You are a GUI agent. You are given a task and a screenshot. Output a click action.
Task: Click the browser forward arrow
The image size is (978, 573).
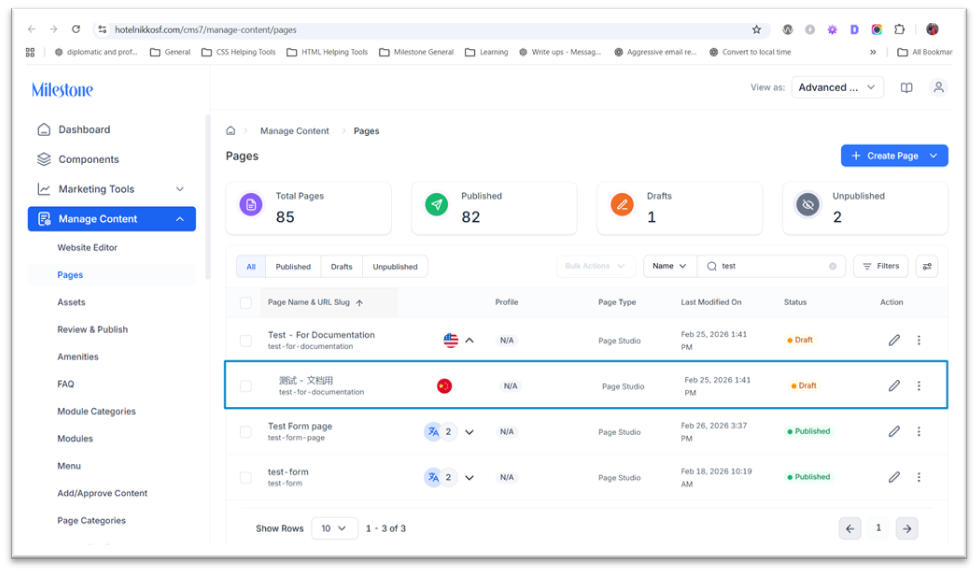point(54,29)
